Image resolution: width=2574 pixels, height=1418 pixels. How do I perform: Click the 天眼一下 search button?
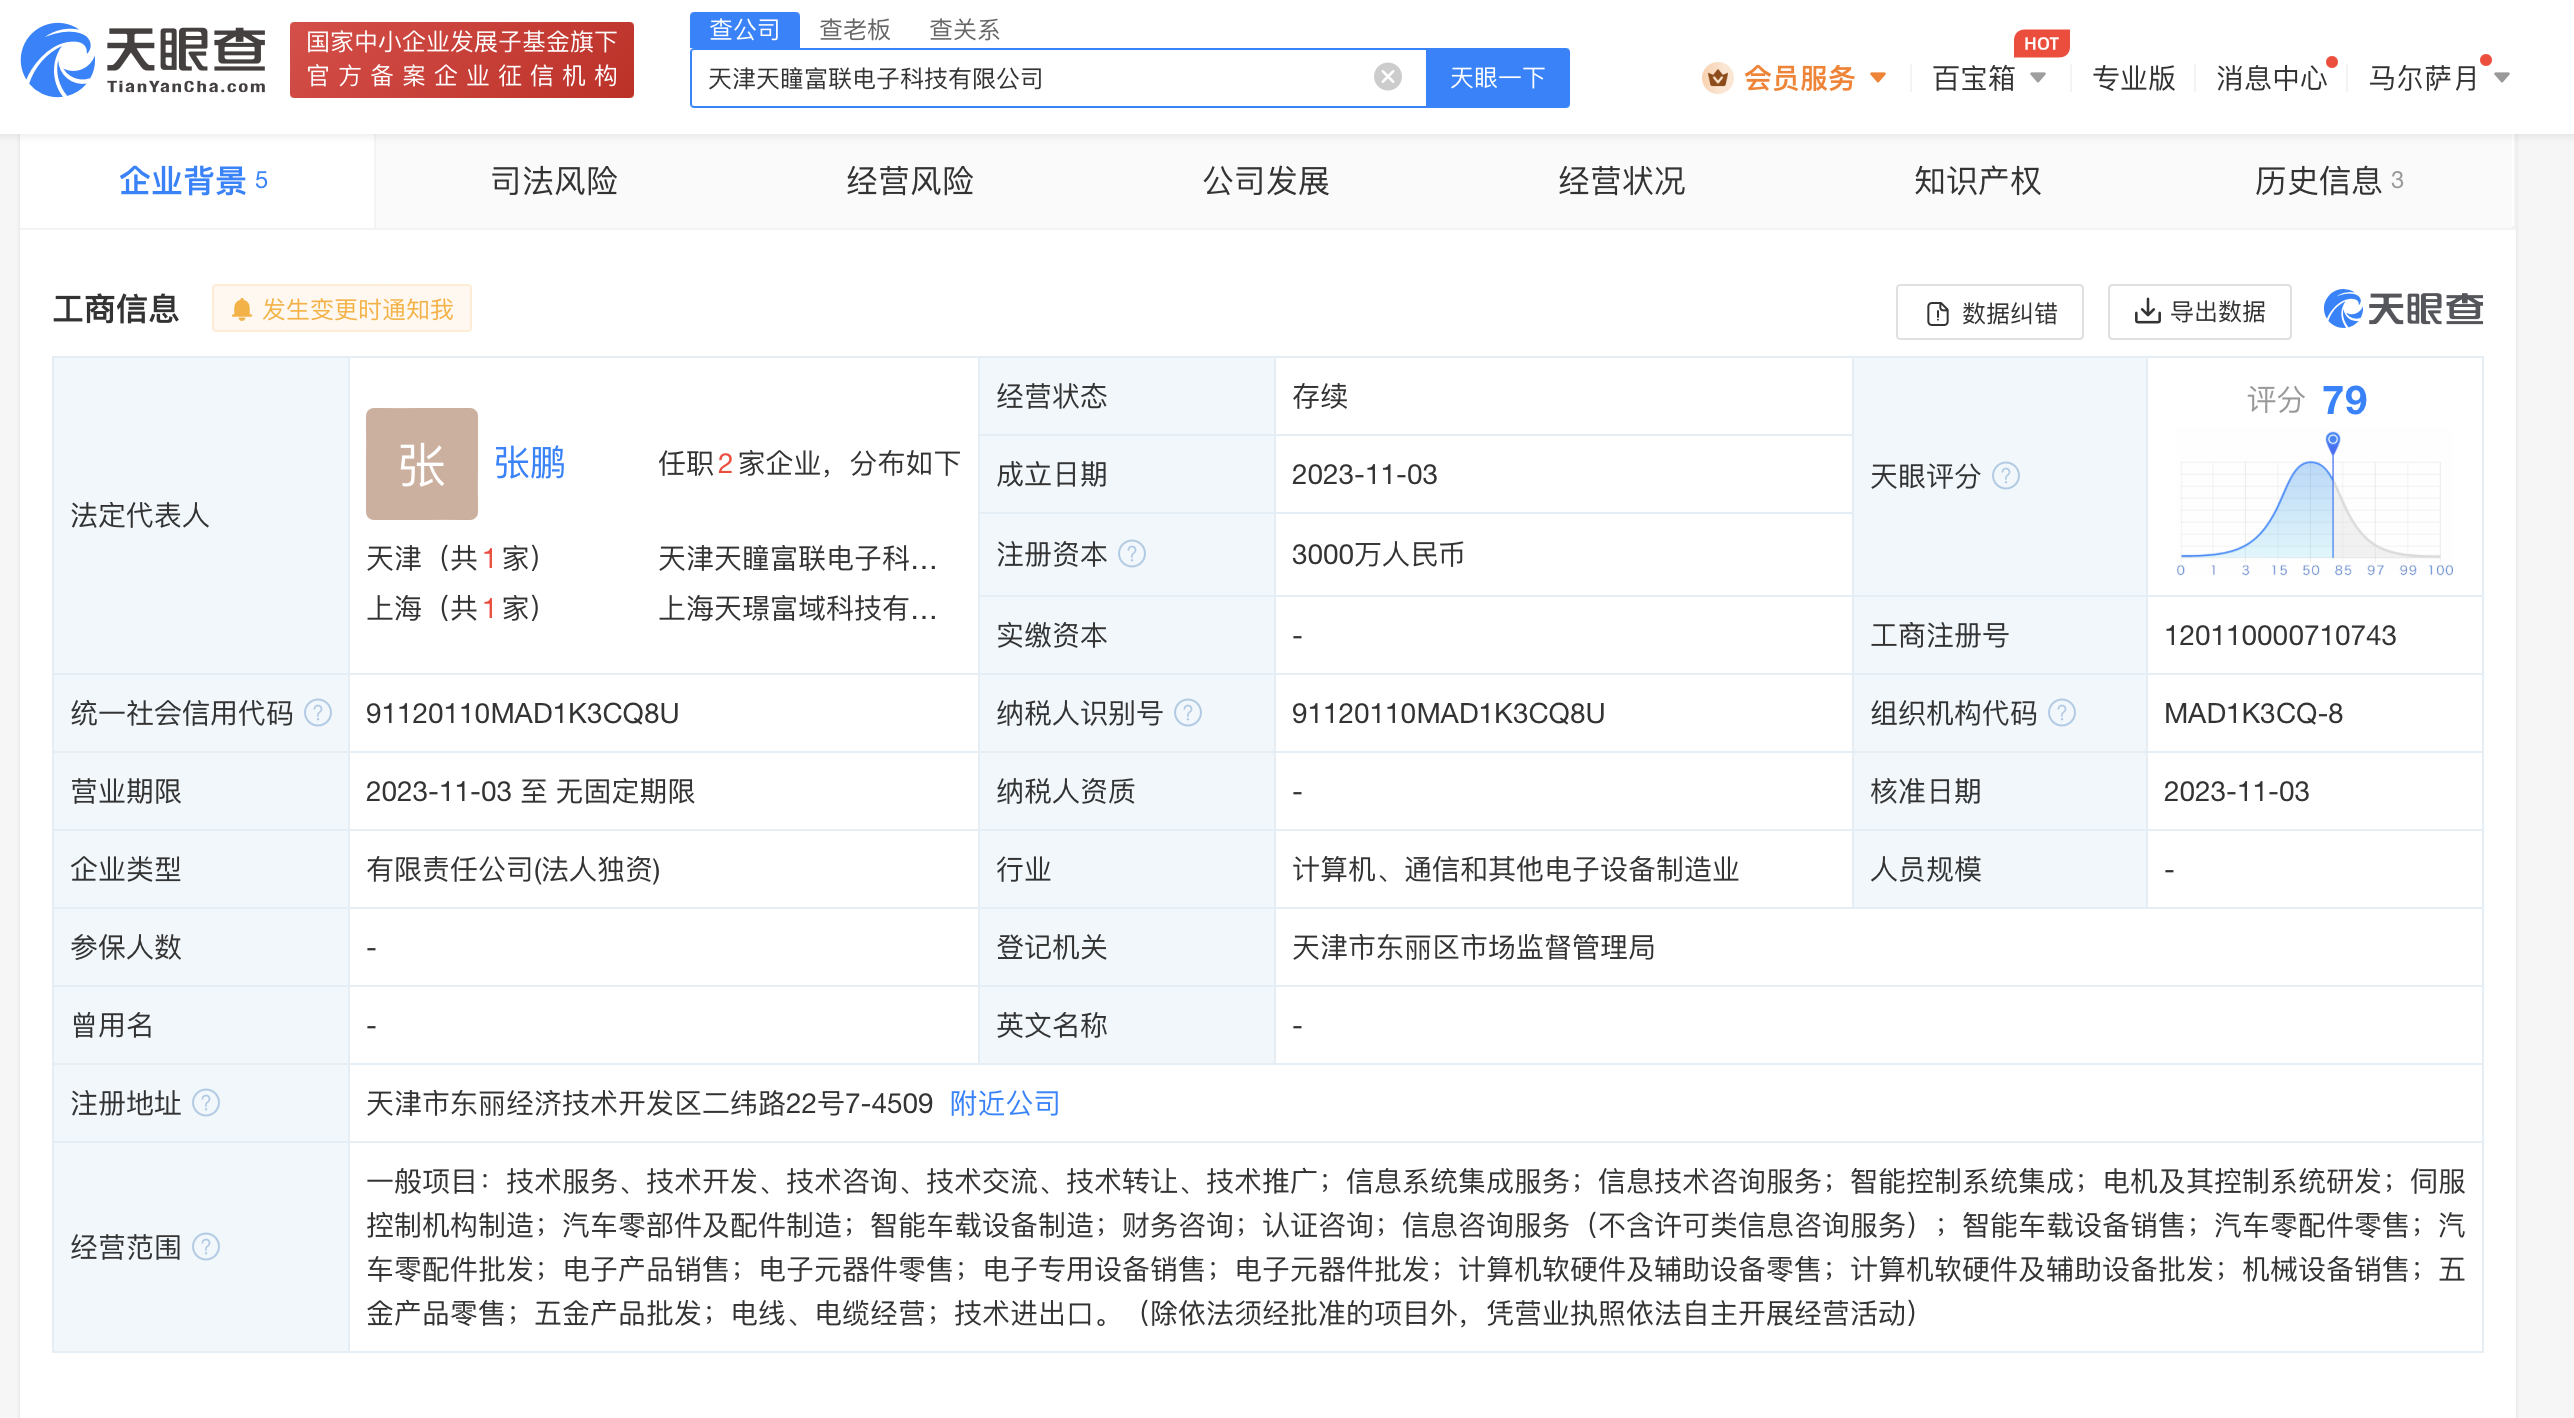(x=1496, y=77)
